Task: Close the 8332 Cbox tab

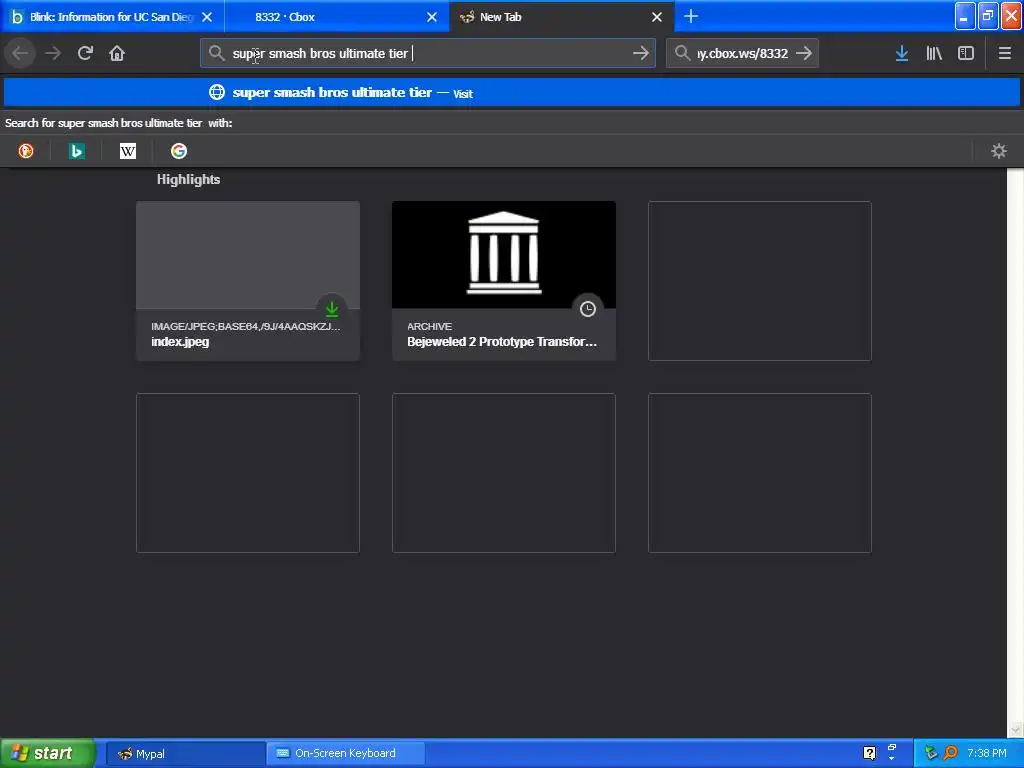Action: point(432,17)
